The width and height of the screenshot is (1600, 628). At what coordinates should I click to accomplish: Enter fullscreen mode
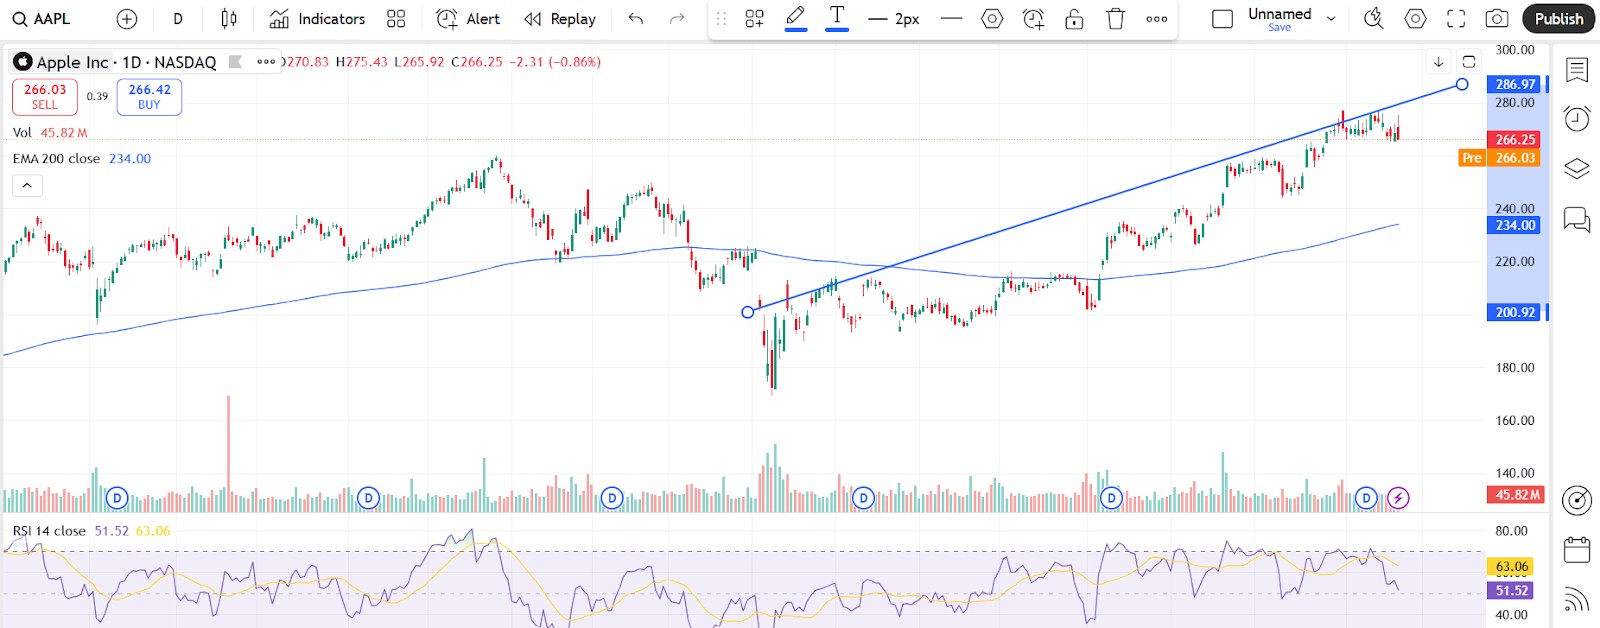pyautogui.click(x=1456, y=19)
